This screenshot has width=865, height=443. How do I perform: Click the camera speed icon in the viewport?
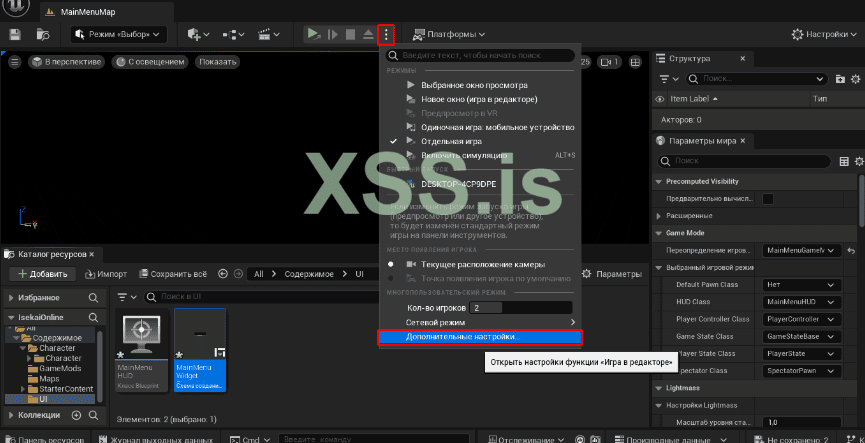tap(610, 62)
